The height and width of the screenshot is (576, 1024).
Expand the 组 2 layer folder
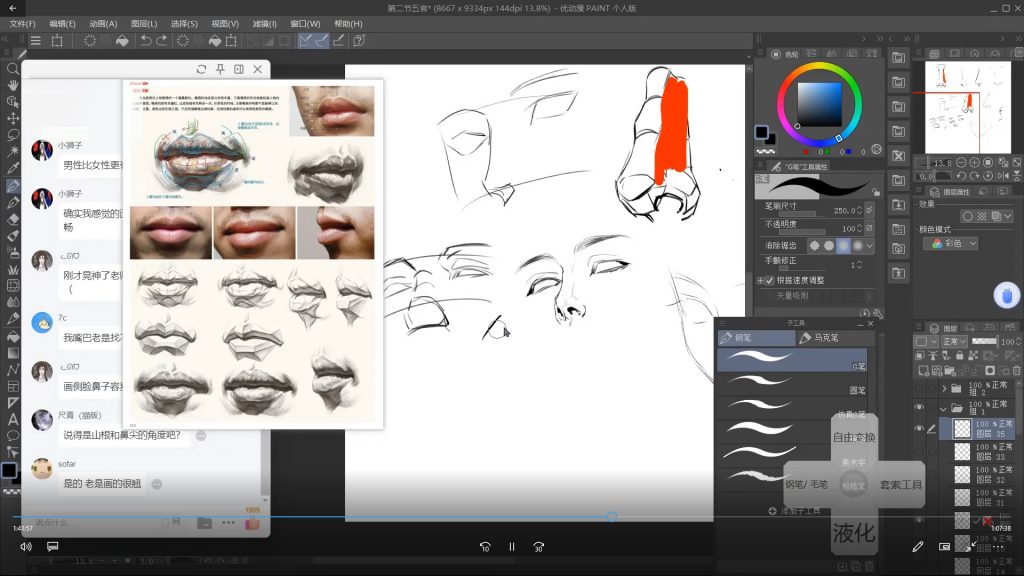(943, 387)
